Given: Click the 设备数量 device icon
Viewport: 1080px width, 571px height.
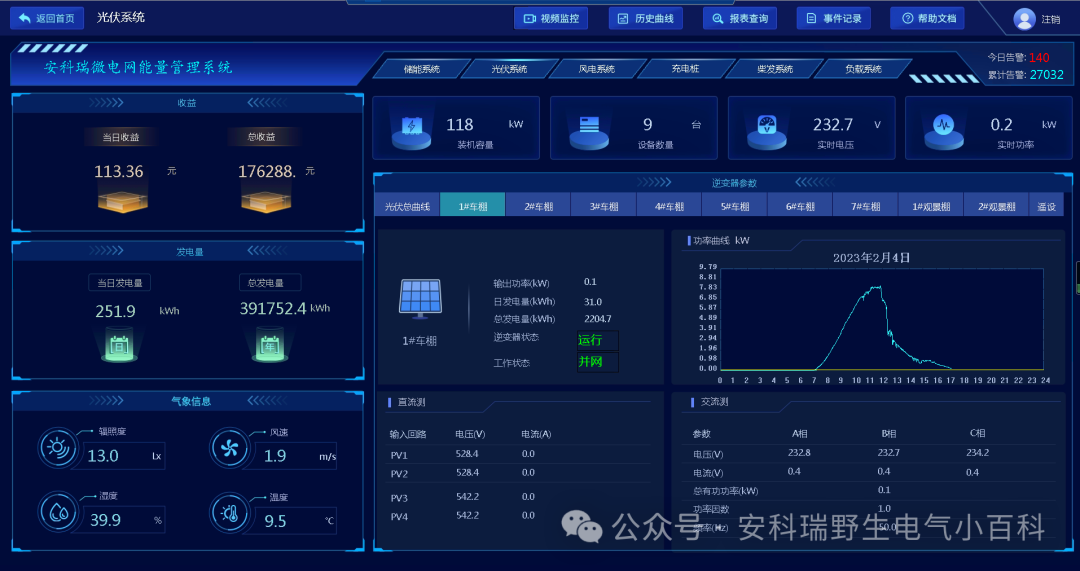Looking at the screenshot, I should coord(589,131).
